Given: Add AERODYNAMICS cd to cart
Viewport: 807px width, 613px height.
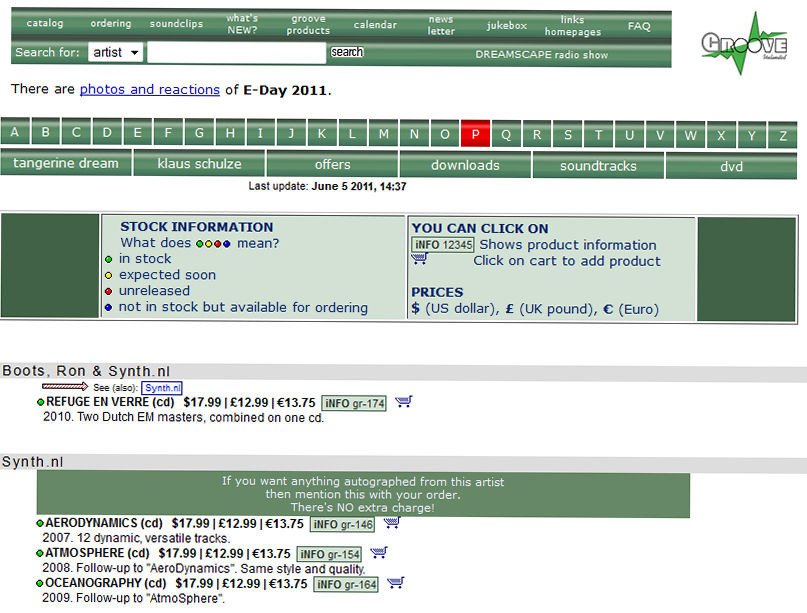Looking at the screenshot, I should point(392,522).
